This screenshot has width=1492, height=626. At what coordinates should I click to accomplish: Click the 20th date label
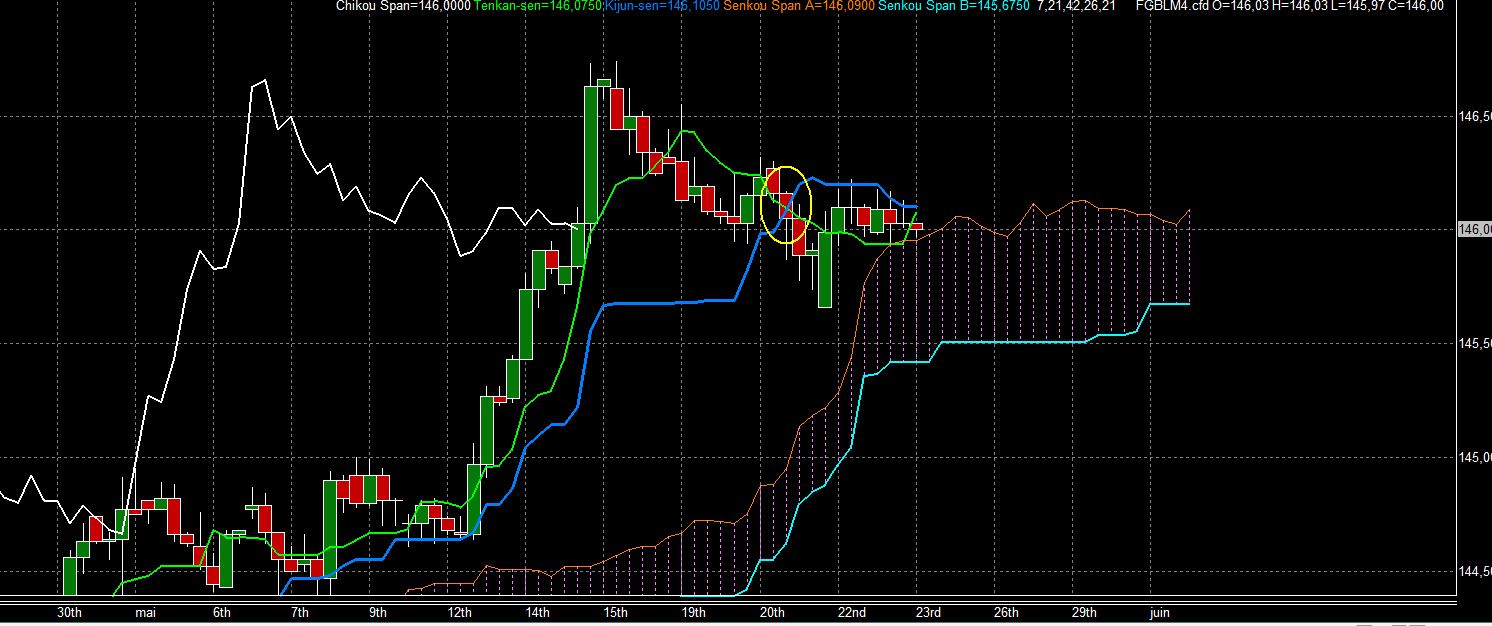(x=772, y=612)
